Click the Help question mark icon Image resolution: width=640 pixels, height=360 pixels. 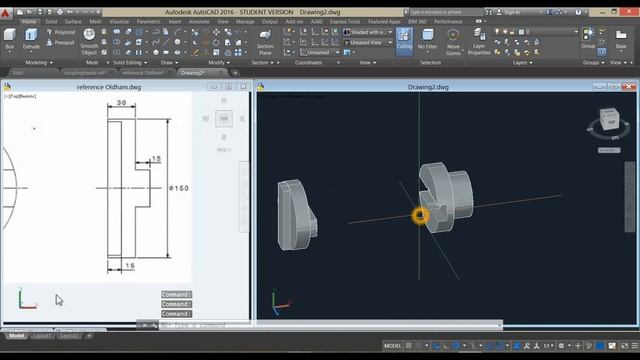coord(578,12)
